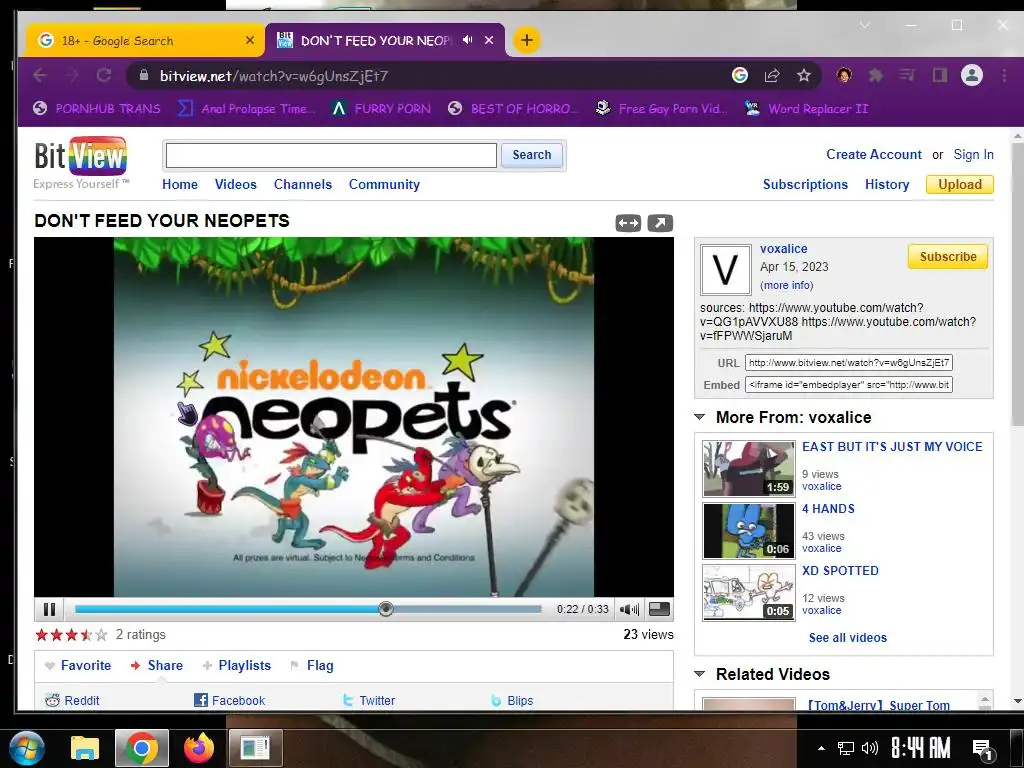Close the 18+ Google Search tab
Screen dimensions: 1024x768
(249, 40)
